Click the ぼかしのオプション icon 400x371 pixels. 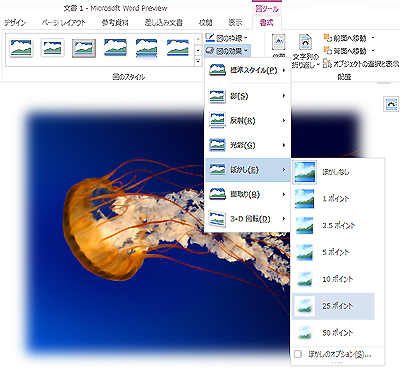pyautogui.click(x=298, y=354)
